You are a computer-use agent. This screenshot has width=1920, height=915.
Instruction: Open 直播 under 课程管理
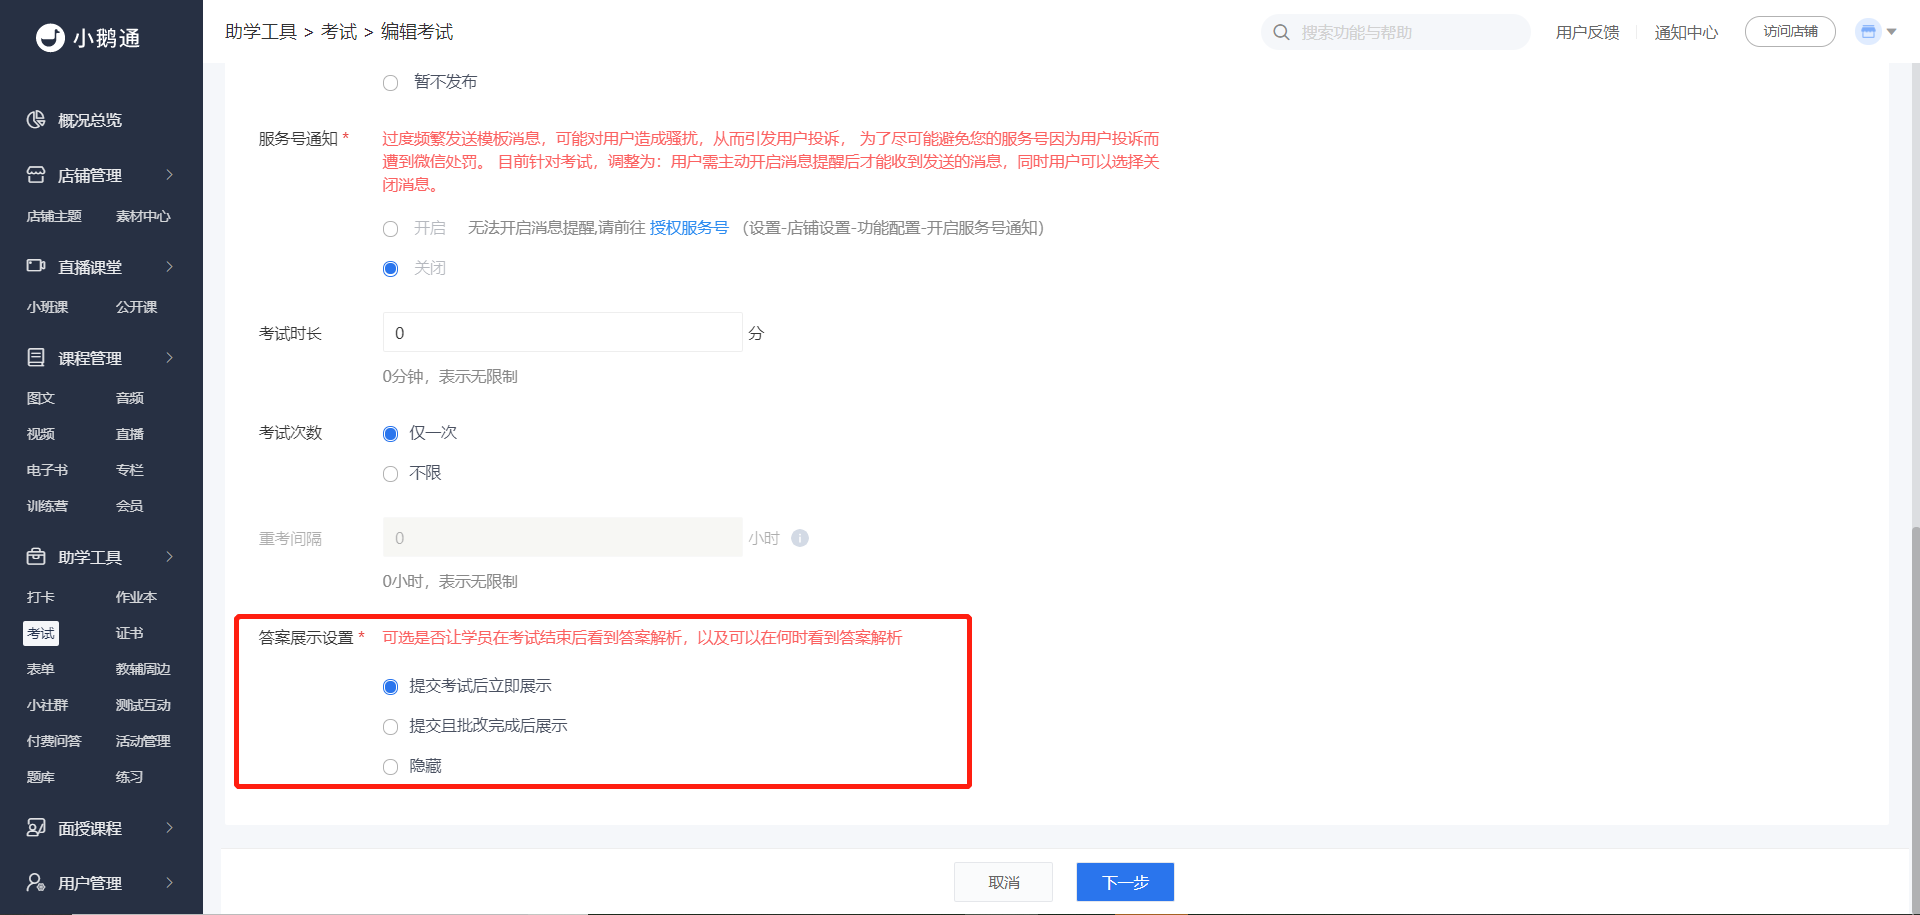coord(130,434)
